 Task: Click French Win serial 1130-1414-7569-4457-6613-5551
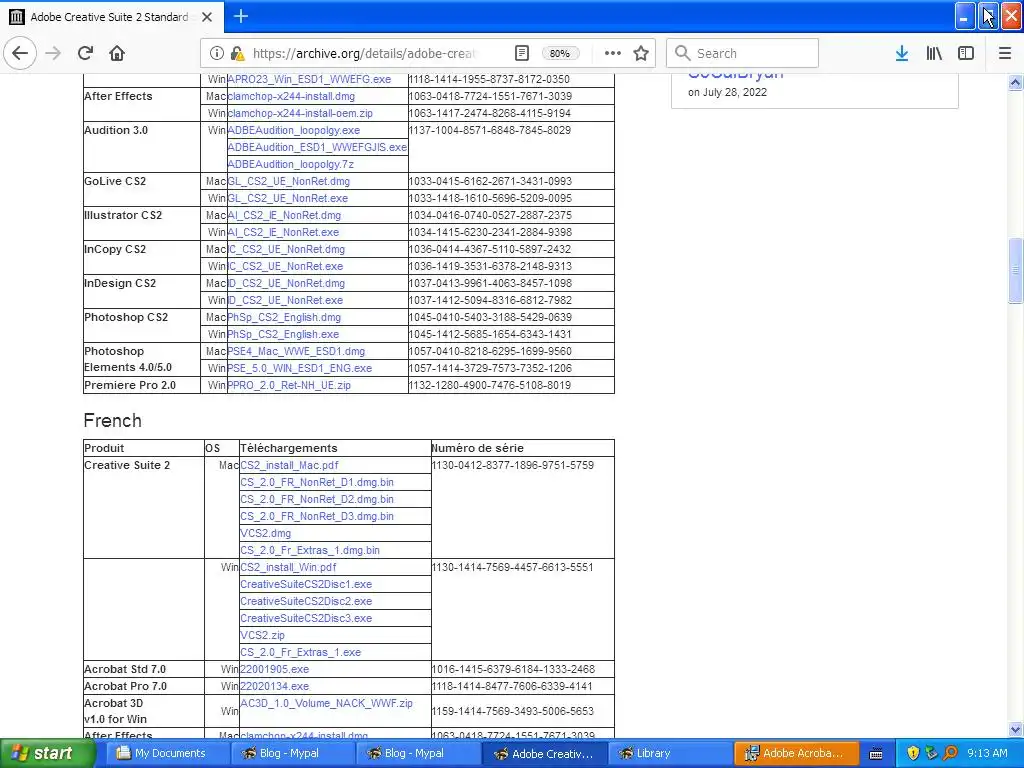[513, 567]
